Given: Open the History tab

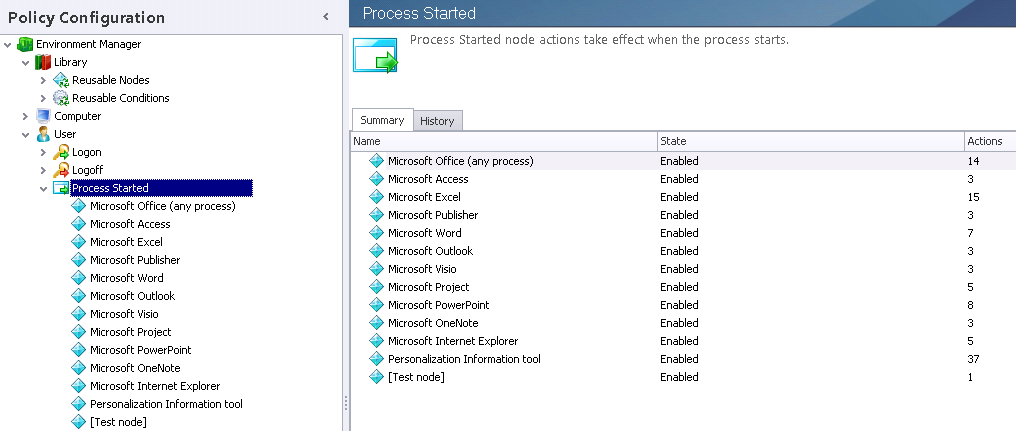Looking at the screenshot, I should (437, 121).
